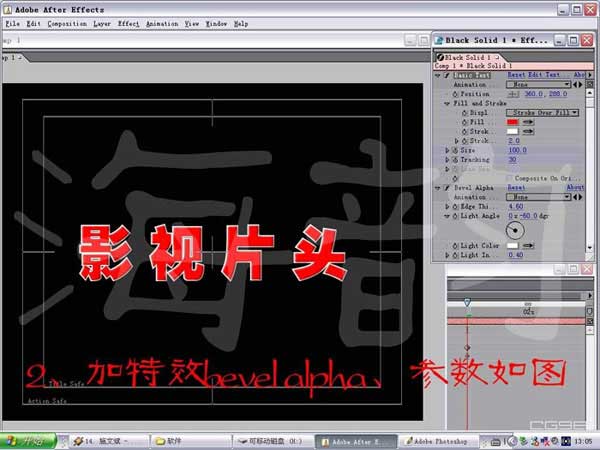Toggle stopwatch for Stroke width 2.0
Screen dimensions: 600x450
(465, 141)
